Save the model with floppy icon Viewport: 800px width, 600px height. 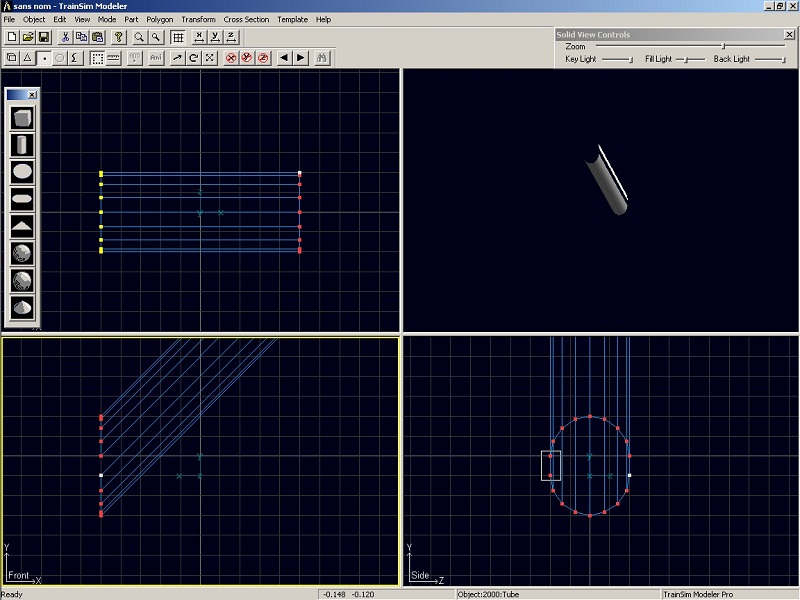44,37
